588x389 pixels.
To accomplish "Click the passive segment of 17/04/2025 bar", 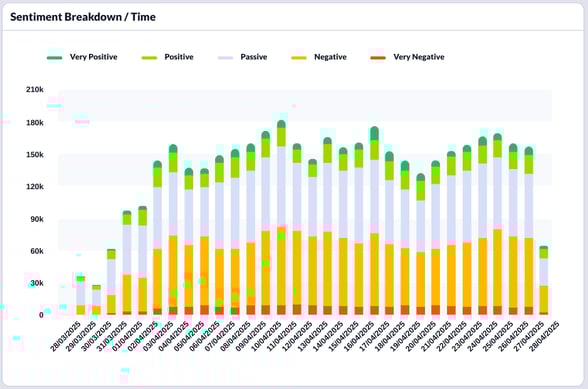I will click(x=374, y=197).
